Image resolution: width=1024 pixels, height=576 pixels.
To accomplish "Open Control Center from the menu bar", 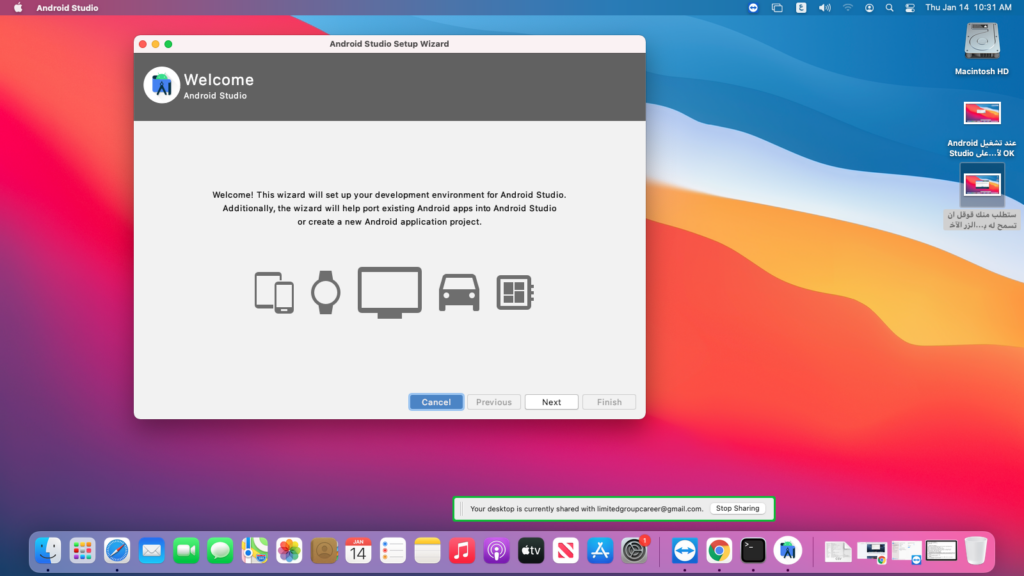I will 910,8.
